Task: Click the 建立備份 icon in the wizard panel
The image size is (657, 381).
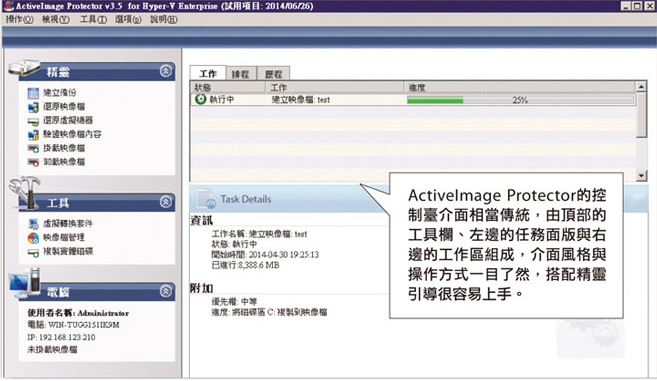Action: point(33,93)
